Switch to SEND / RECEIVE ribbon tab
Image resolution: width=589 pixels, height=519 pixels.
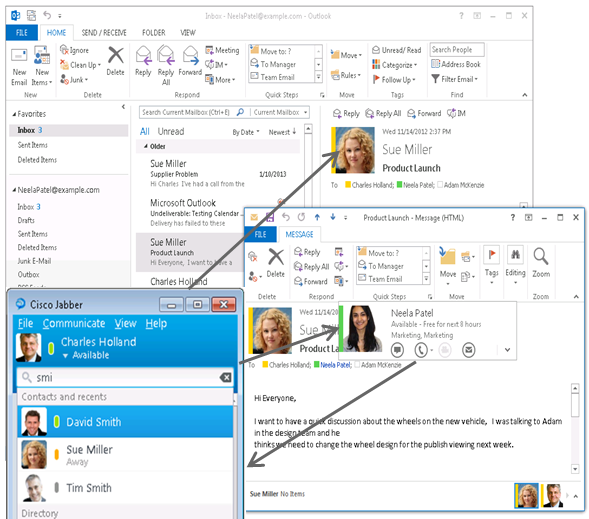coord(104,33)
